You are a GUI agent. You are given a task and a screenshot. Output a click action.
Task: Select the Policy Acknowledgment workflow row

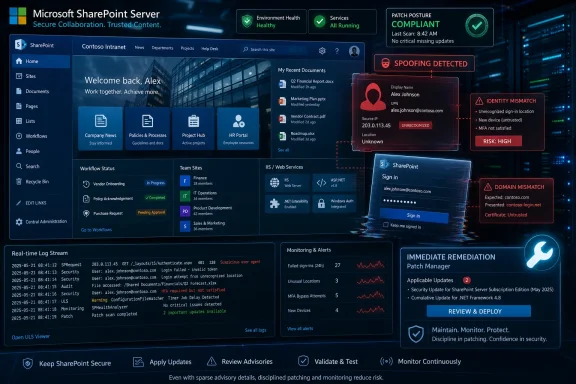(x=124, y=198)
